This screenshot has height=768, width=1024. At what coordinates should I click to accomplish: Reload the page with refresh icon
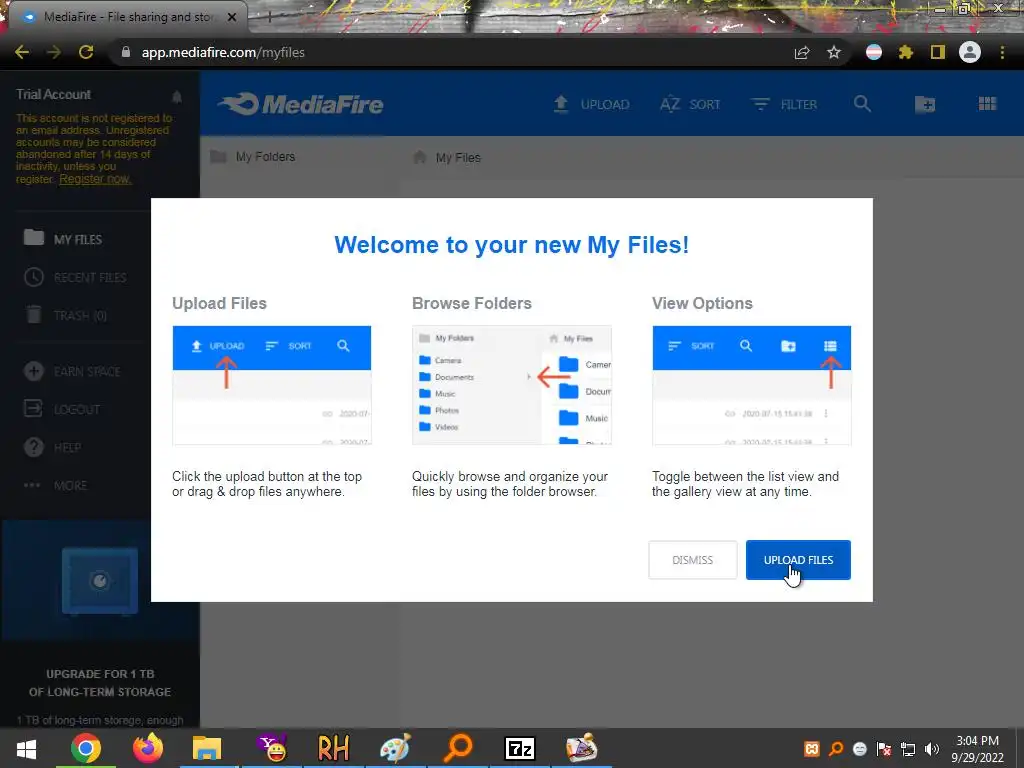click(x=86, y=52)
